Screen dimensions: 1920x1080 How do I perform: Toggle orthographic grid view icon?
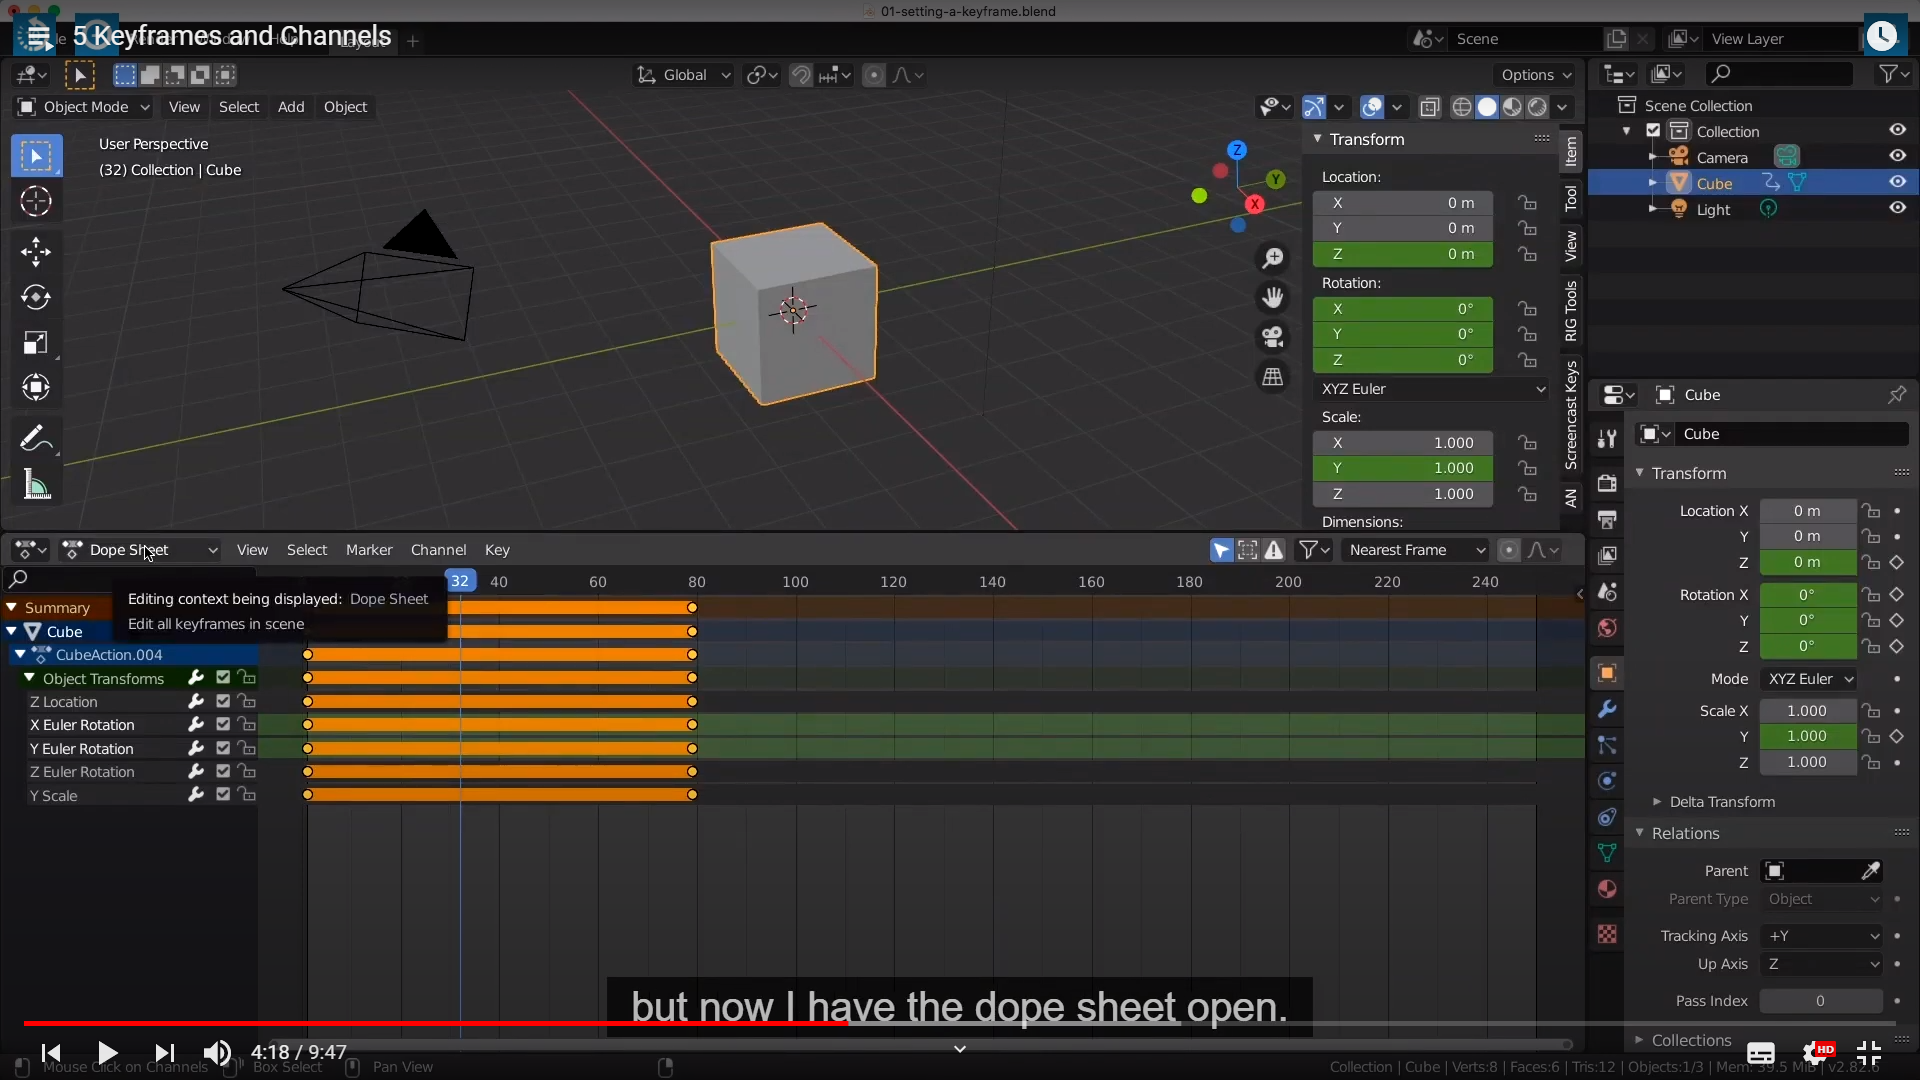click(x=1272, y=377)
